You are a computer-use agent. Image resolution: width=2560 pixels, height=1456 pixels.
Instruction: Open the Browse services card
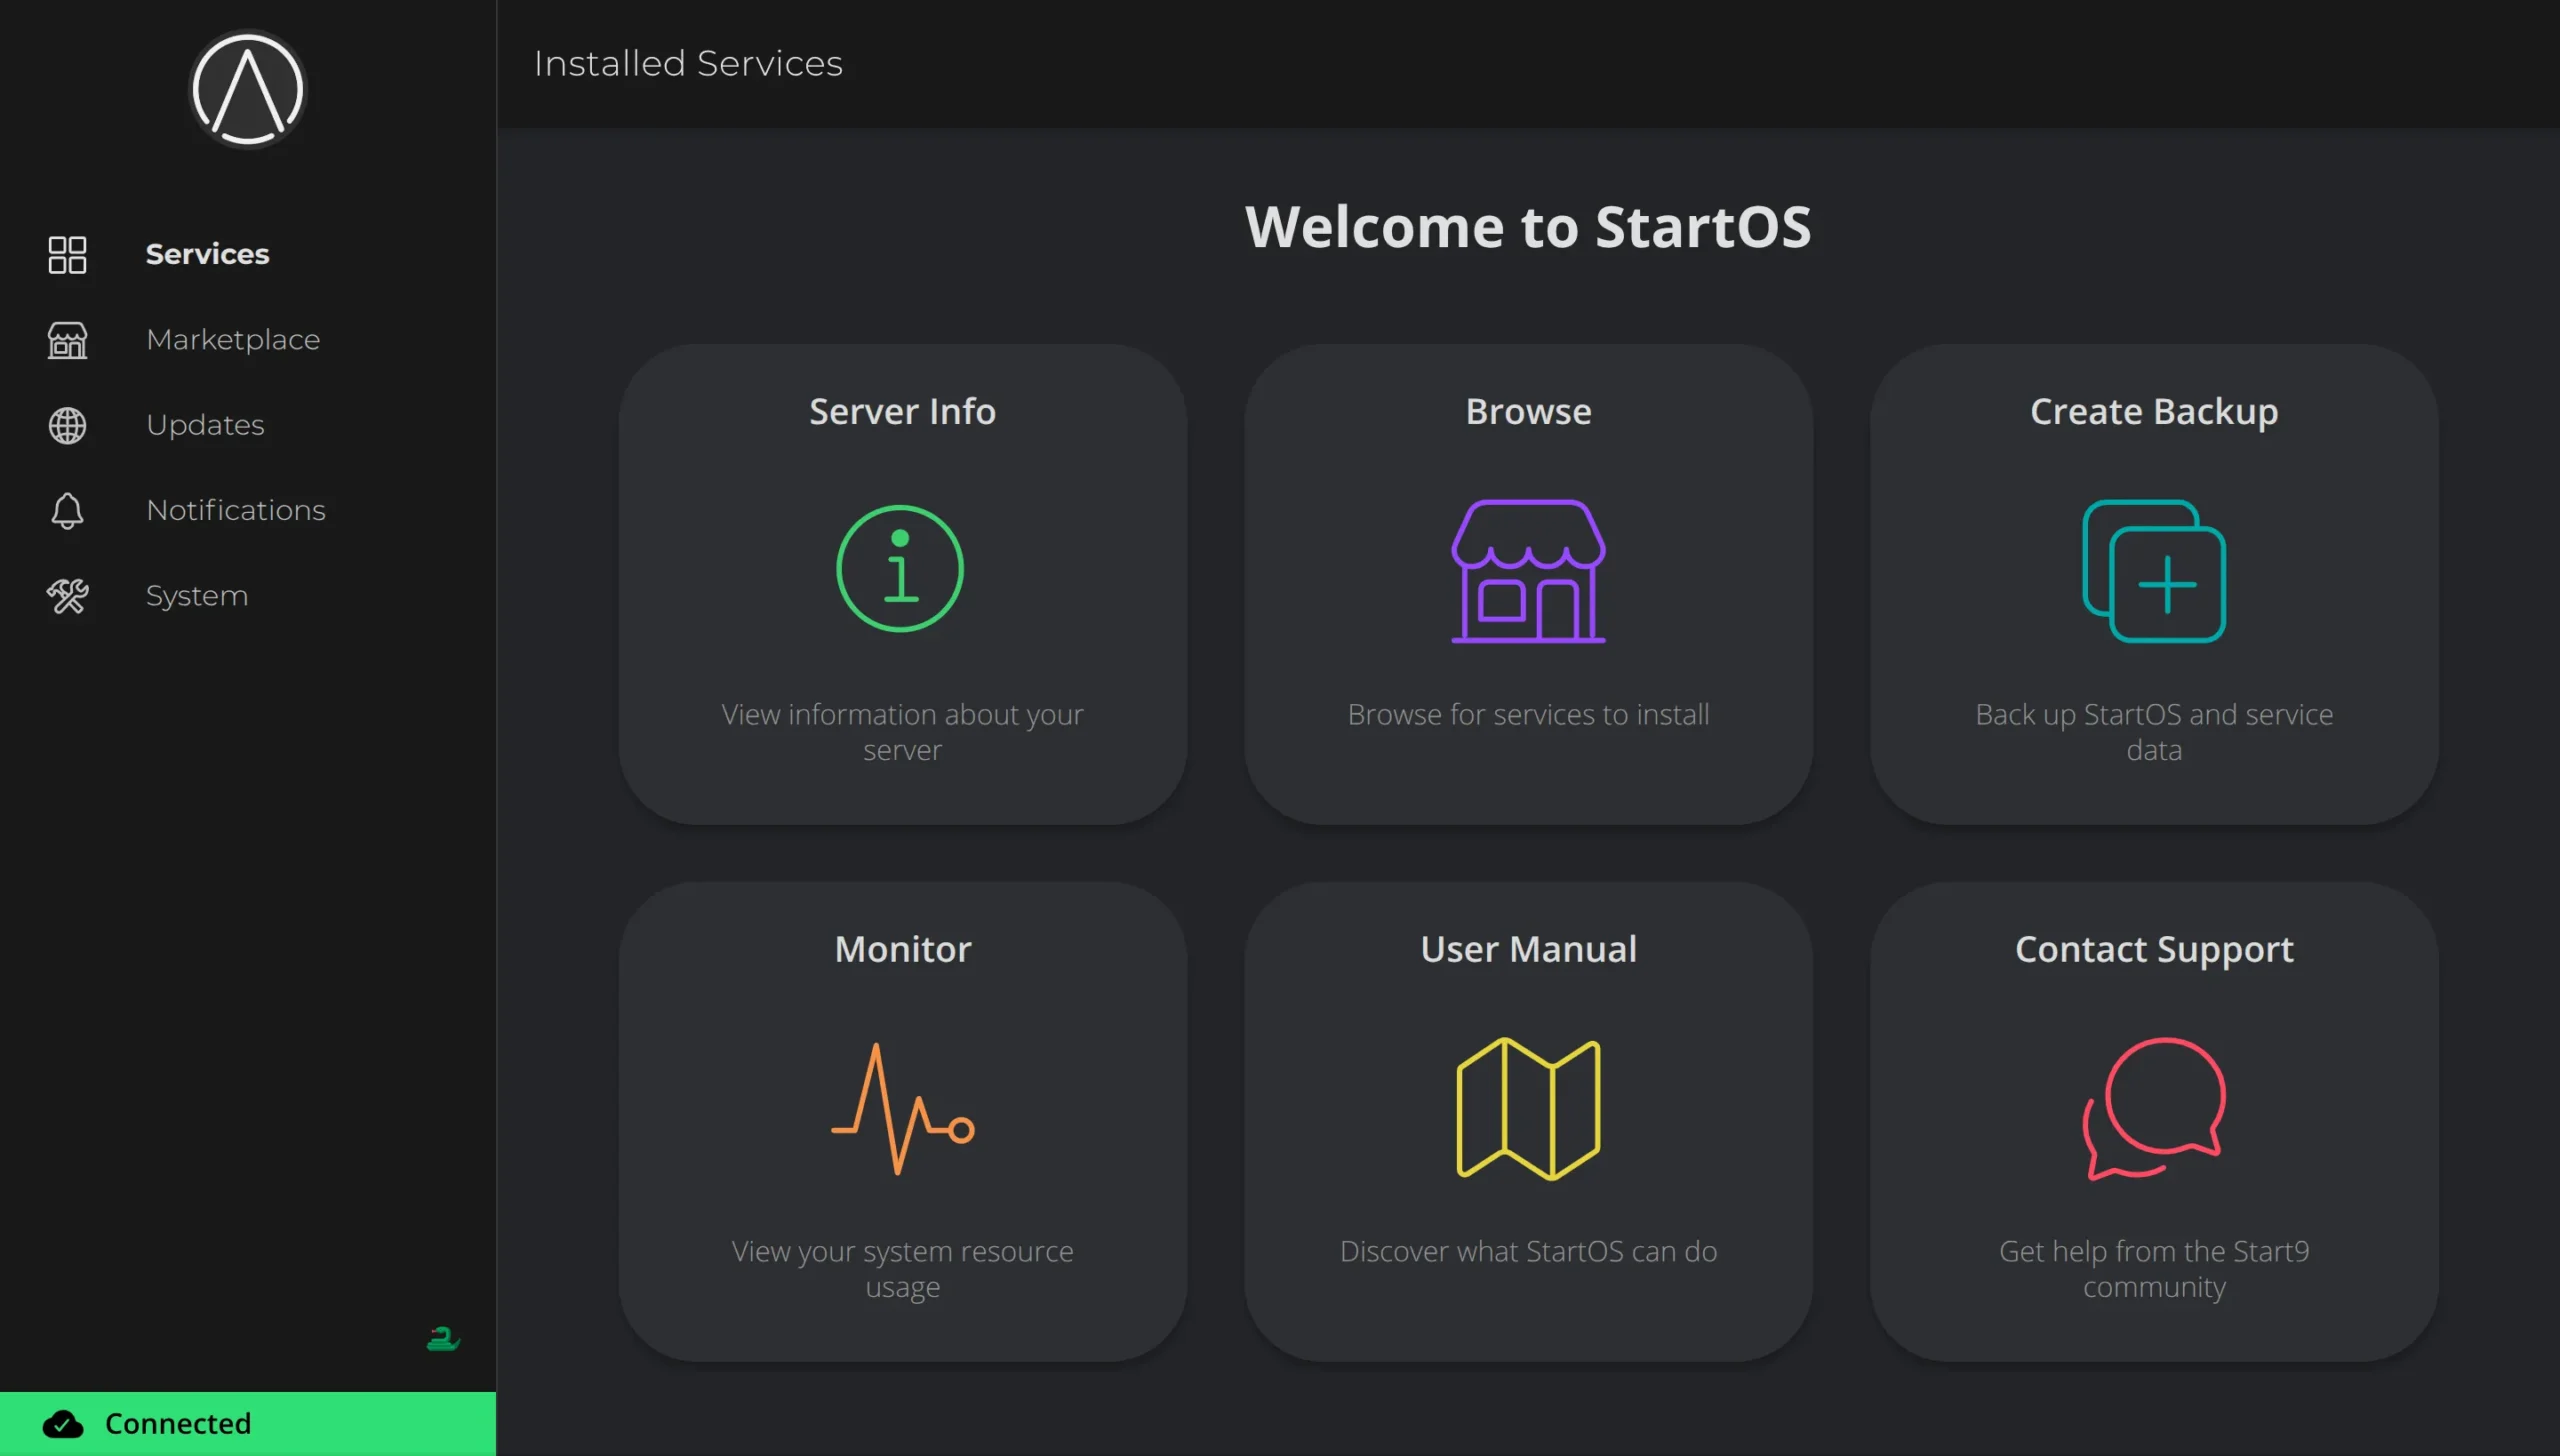click(x=1528, y=585)
